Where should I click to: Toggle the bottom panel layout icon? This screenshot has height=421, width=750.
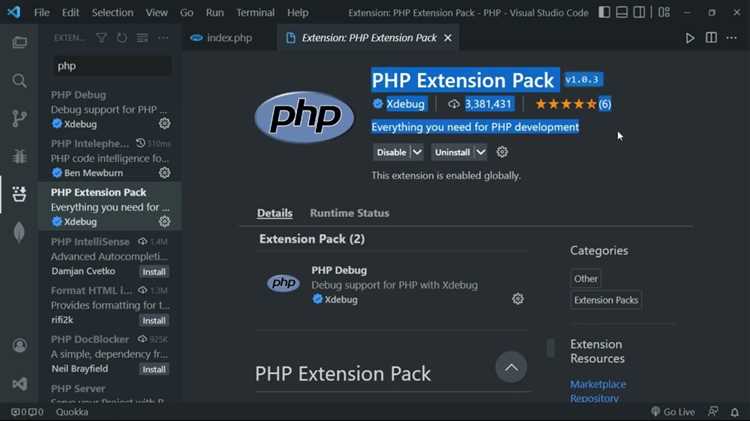tap(622, 12)
